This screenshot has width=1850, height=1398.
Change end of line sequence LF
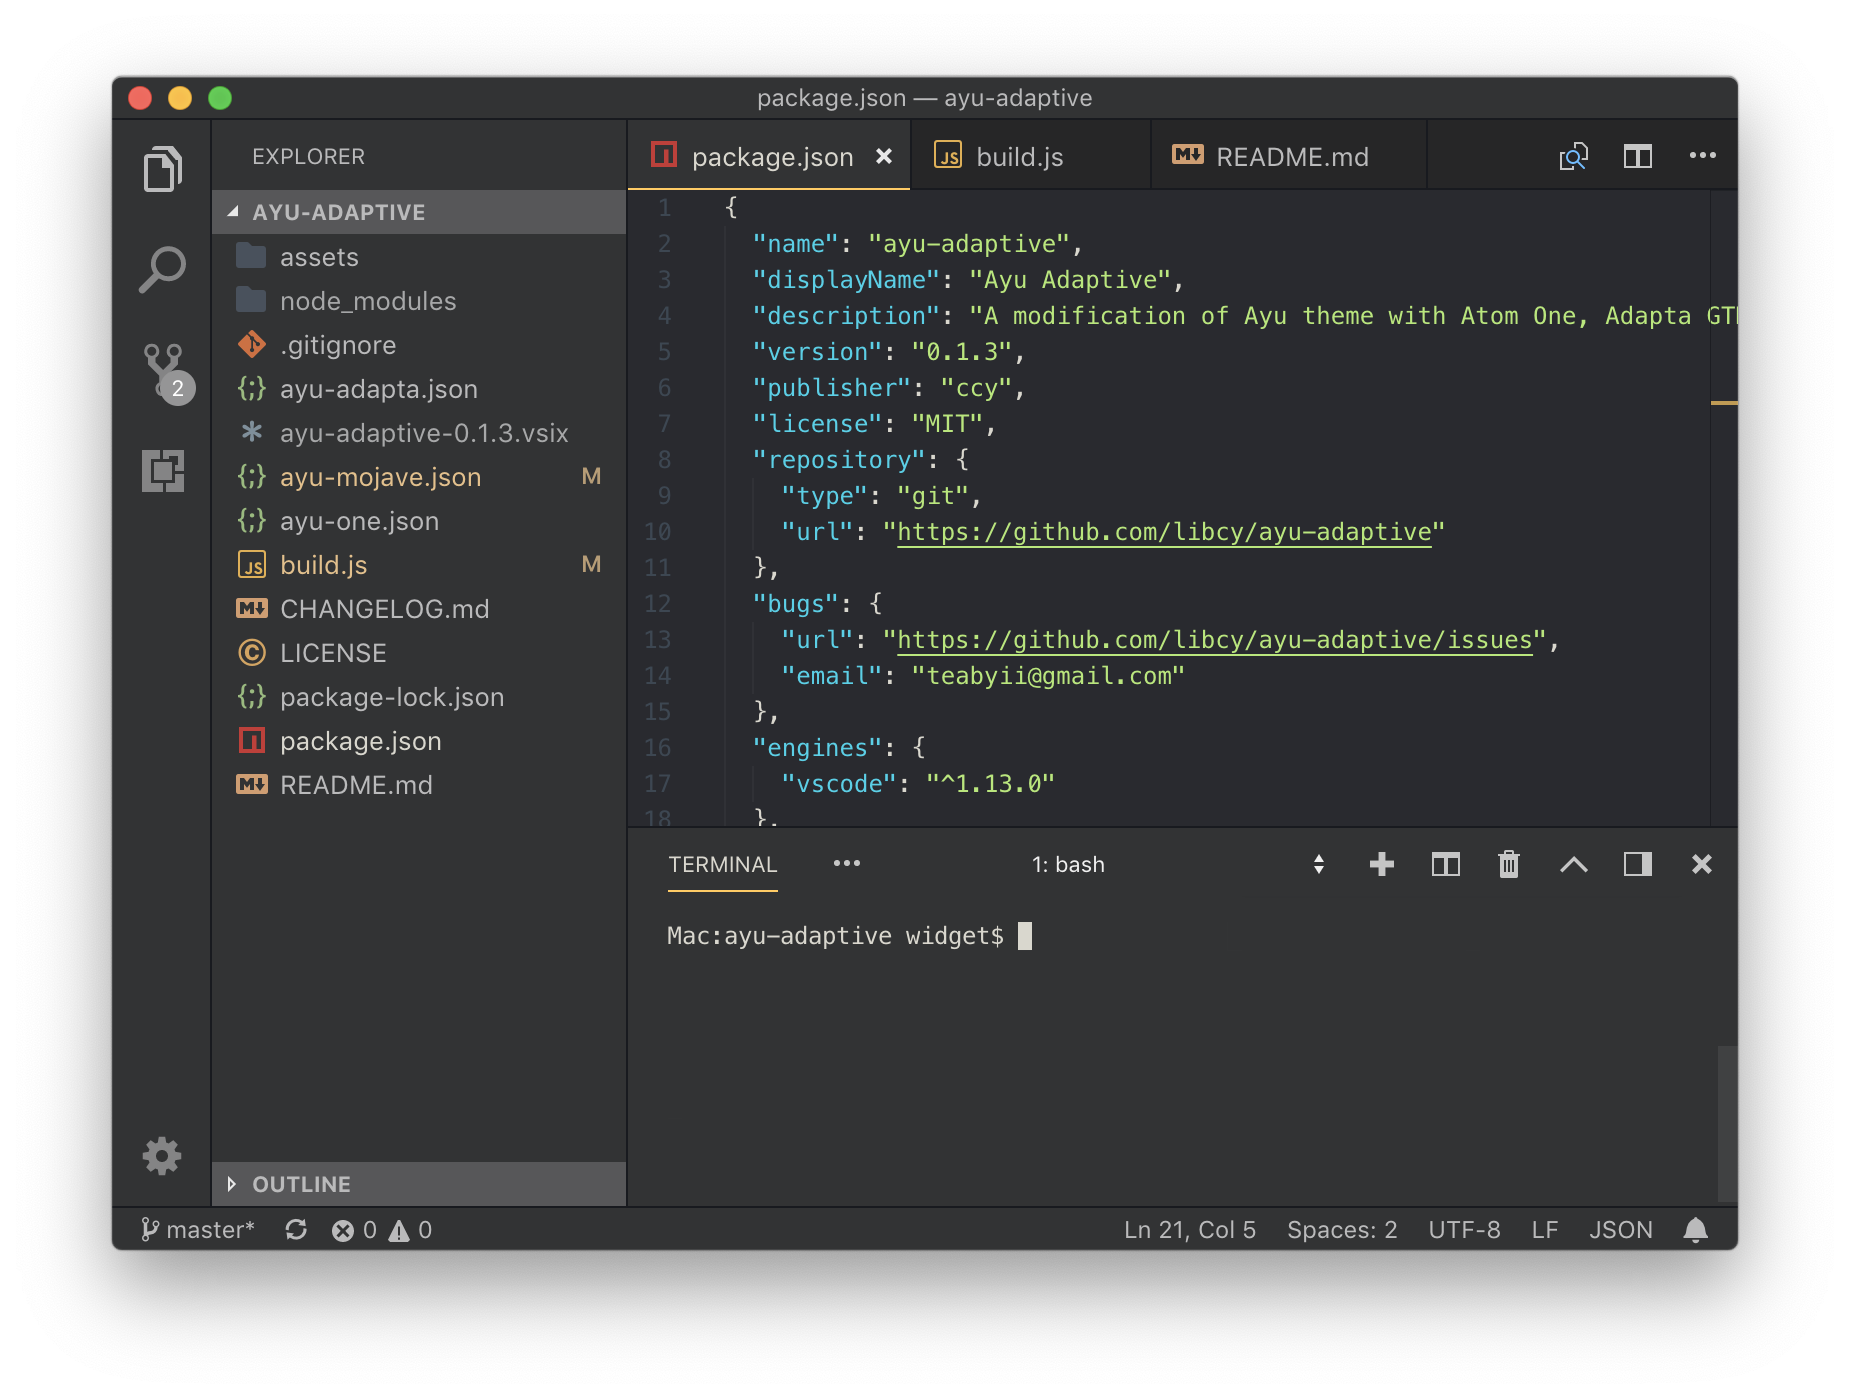[1544, 1230]
